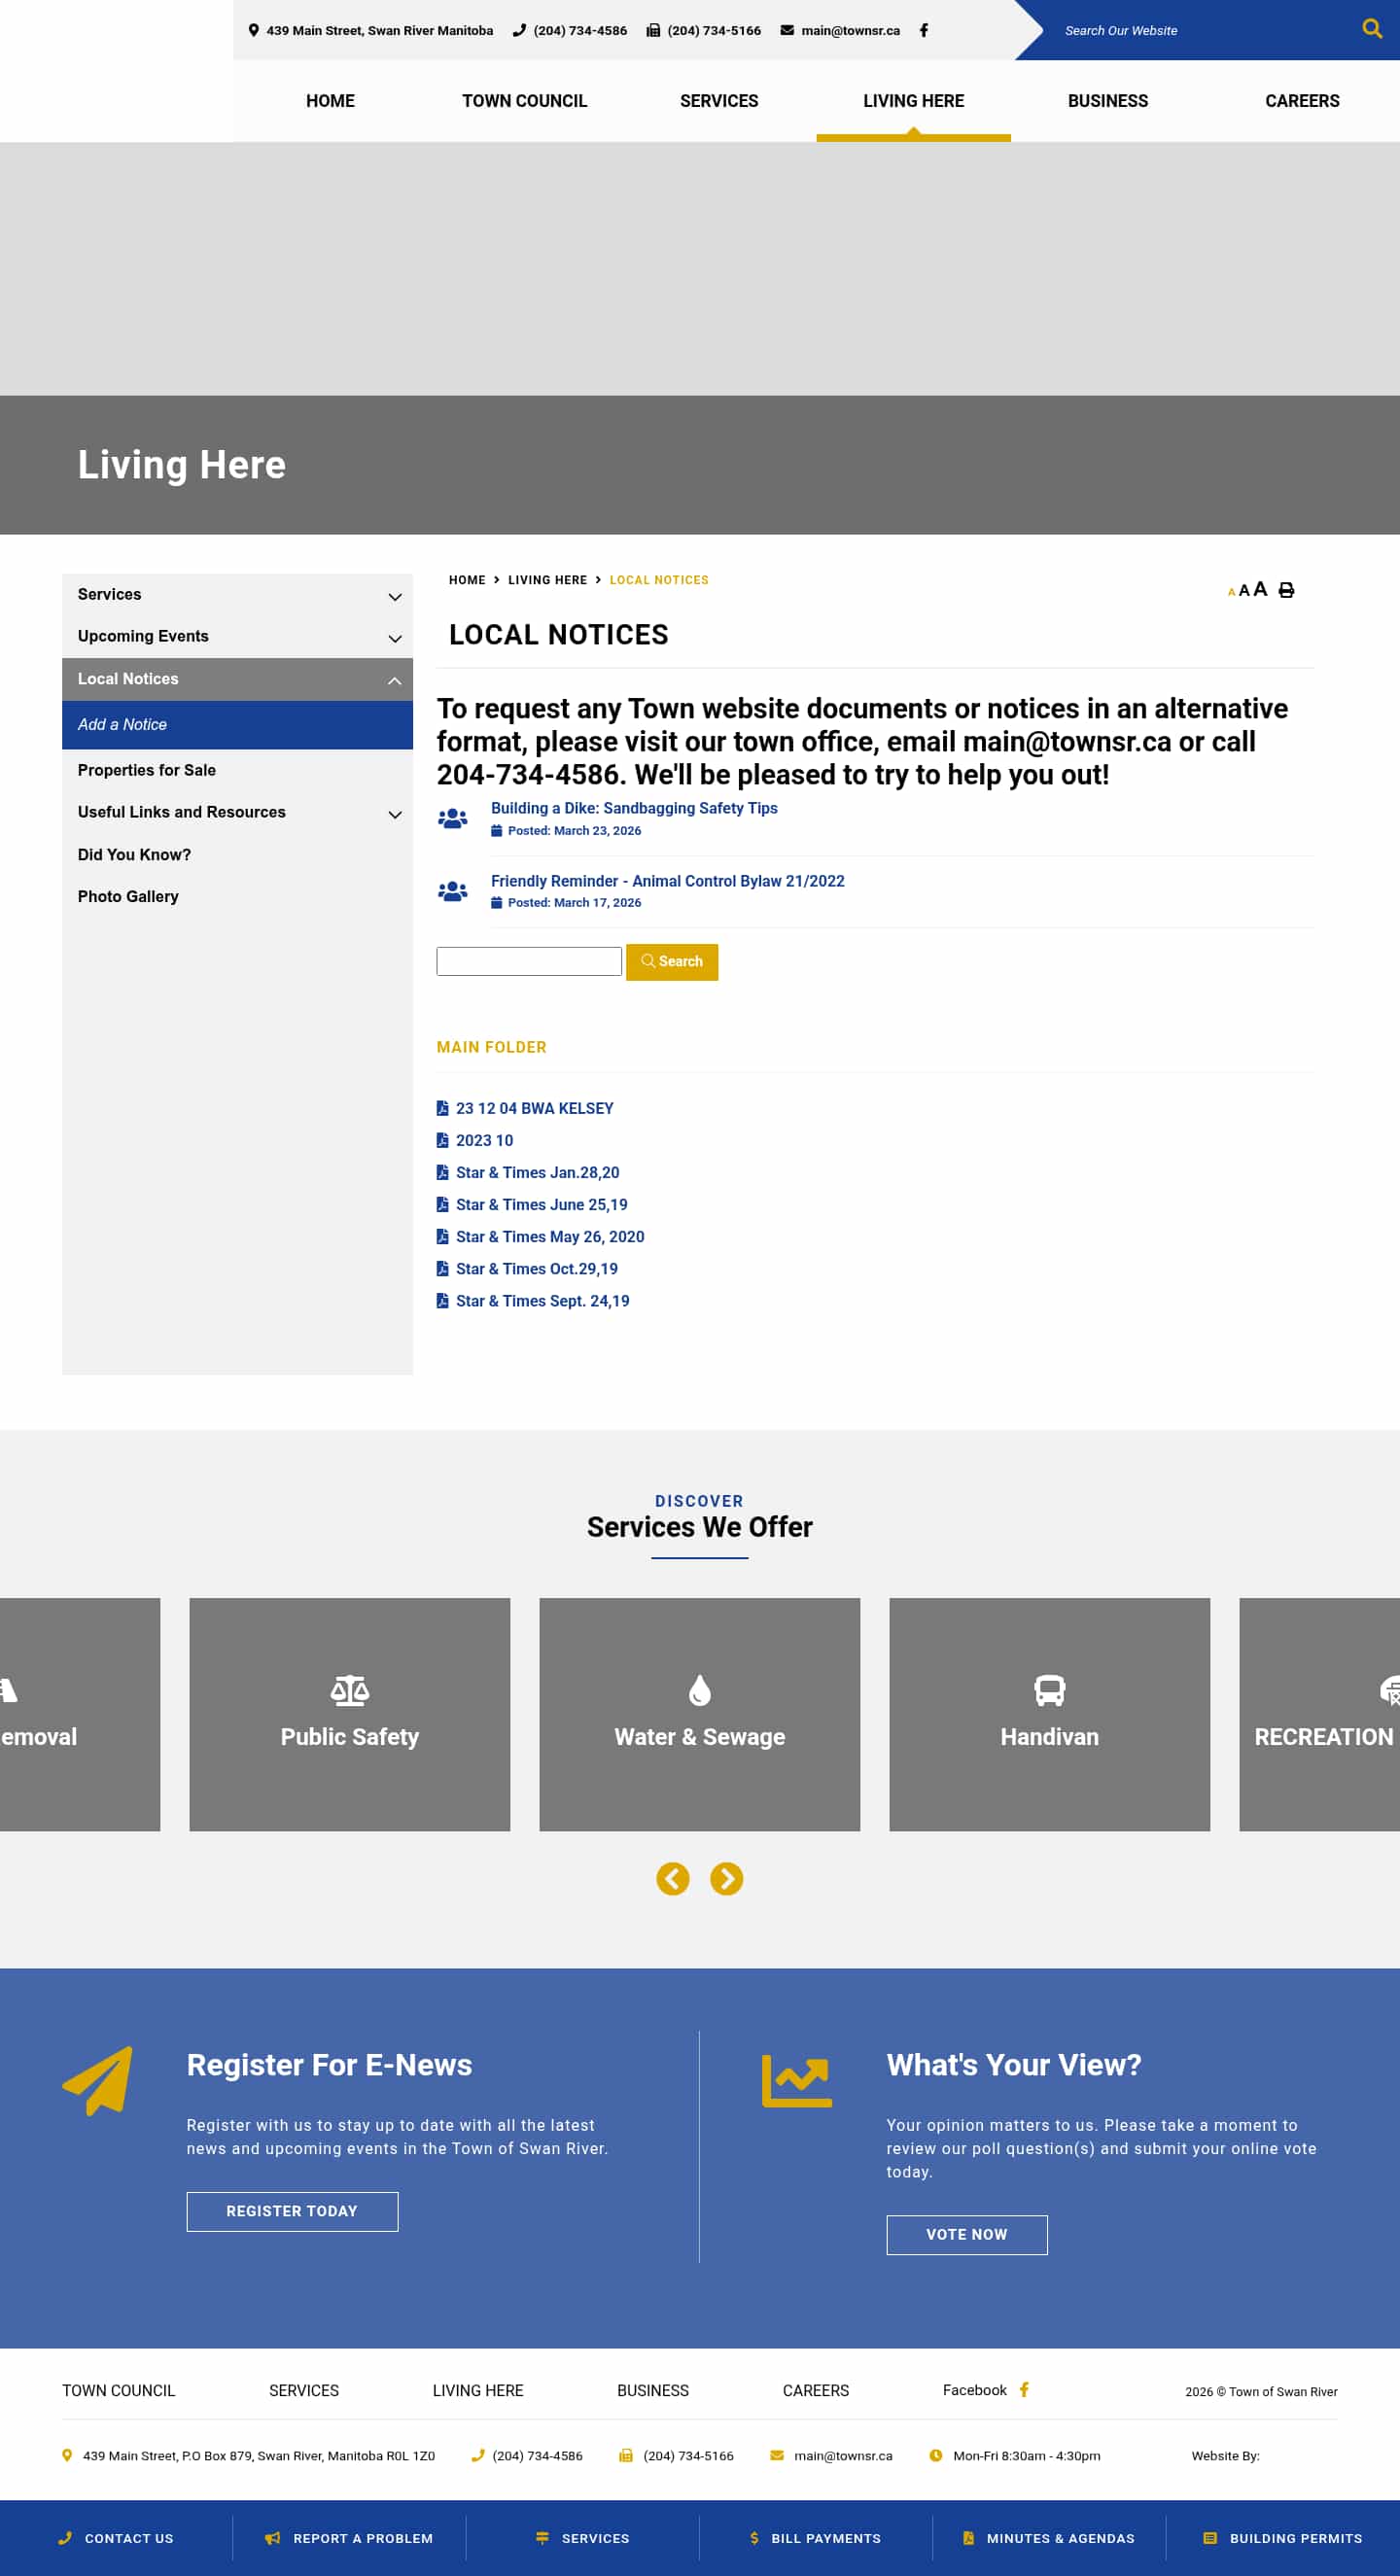Open Star & Times May 26, 2020 document
The height and width of the screenshot is (2576, 1400).
click(549, 1237)
